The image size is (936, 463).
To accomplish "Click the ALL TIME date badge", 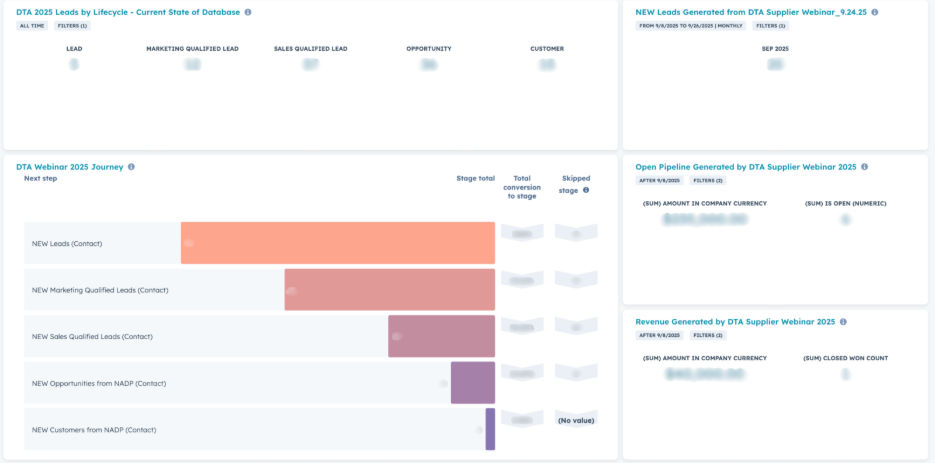I will tap(31, 25).
